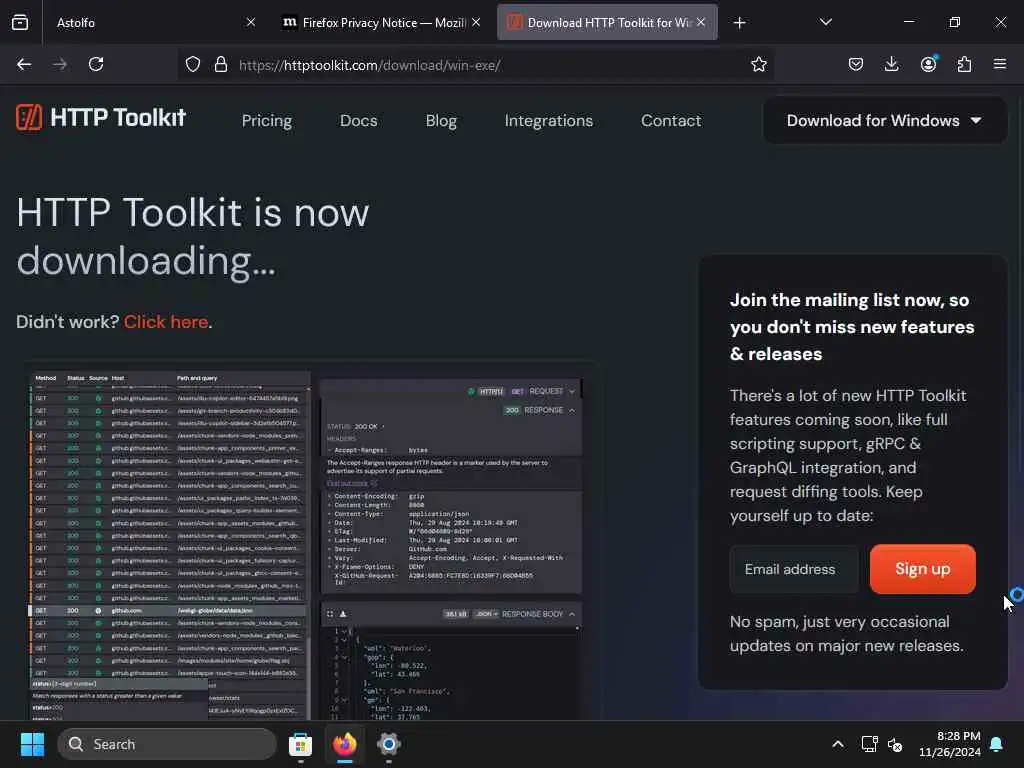
Task: Expand the list all tabs chevron
Action: tap(825, 22)
